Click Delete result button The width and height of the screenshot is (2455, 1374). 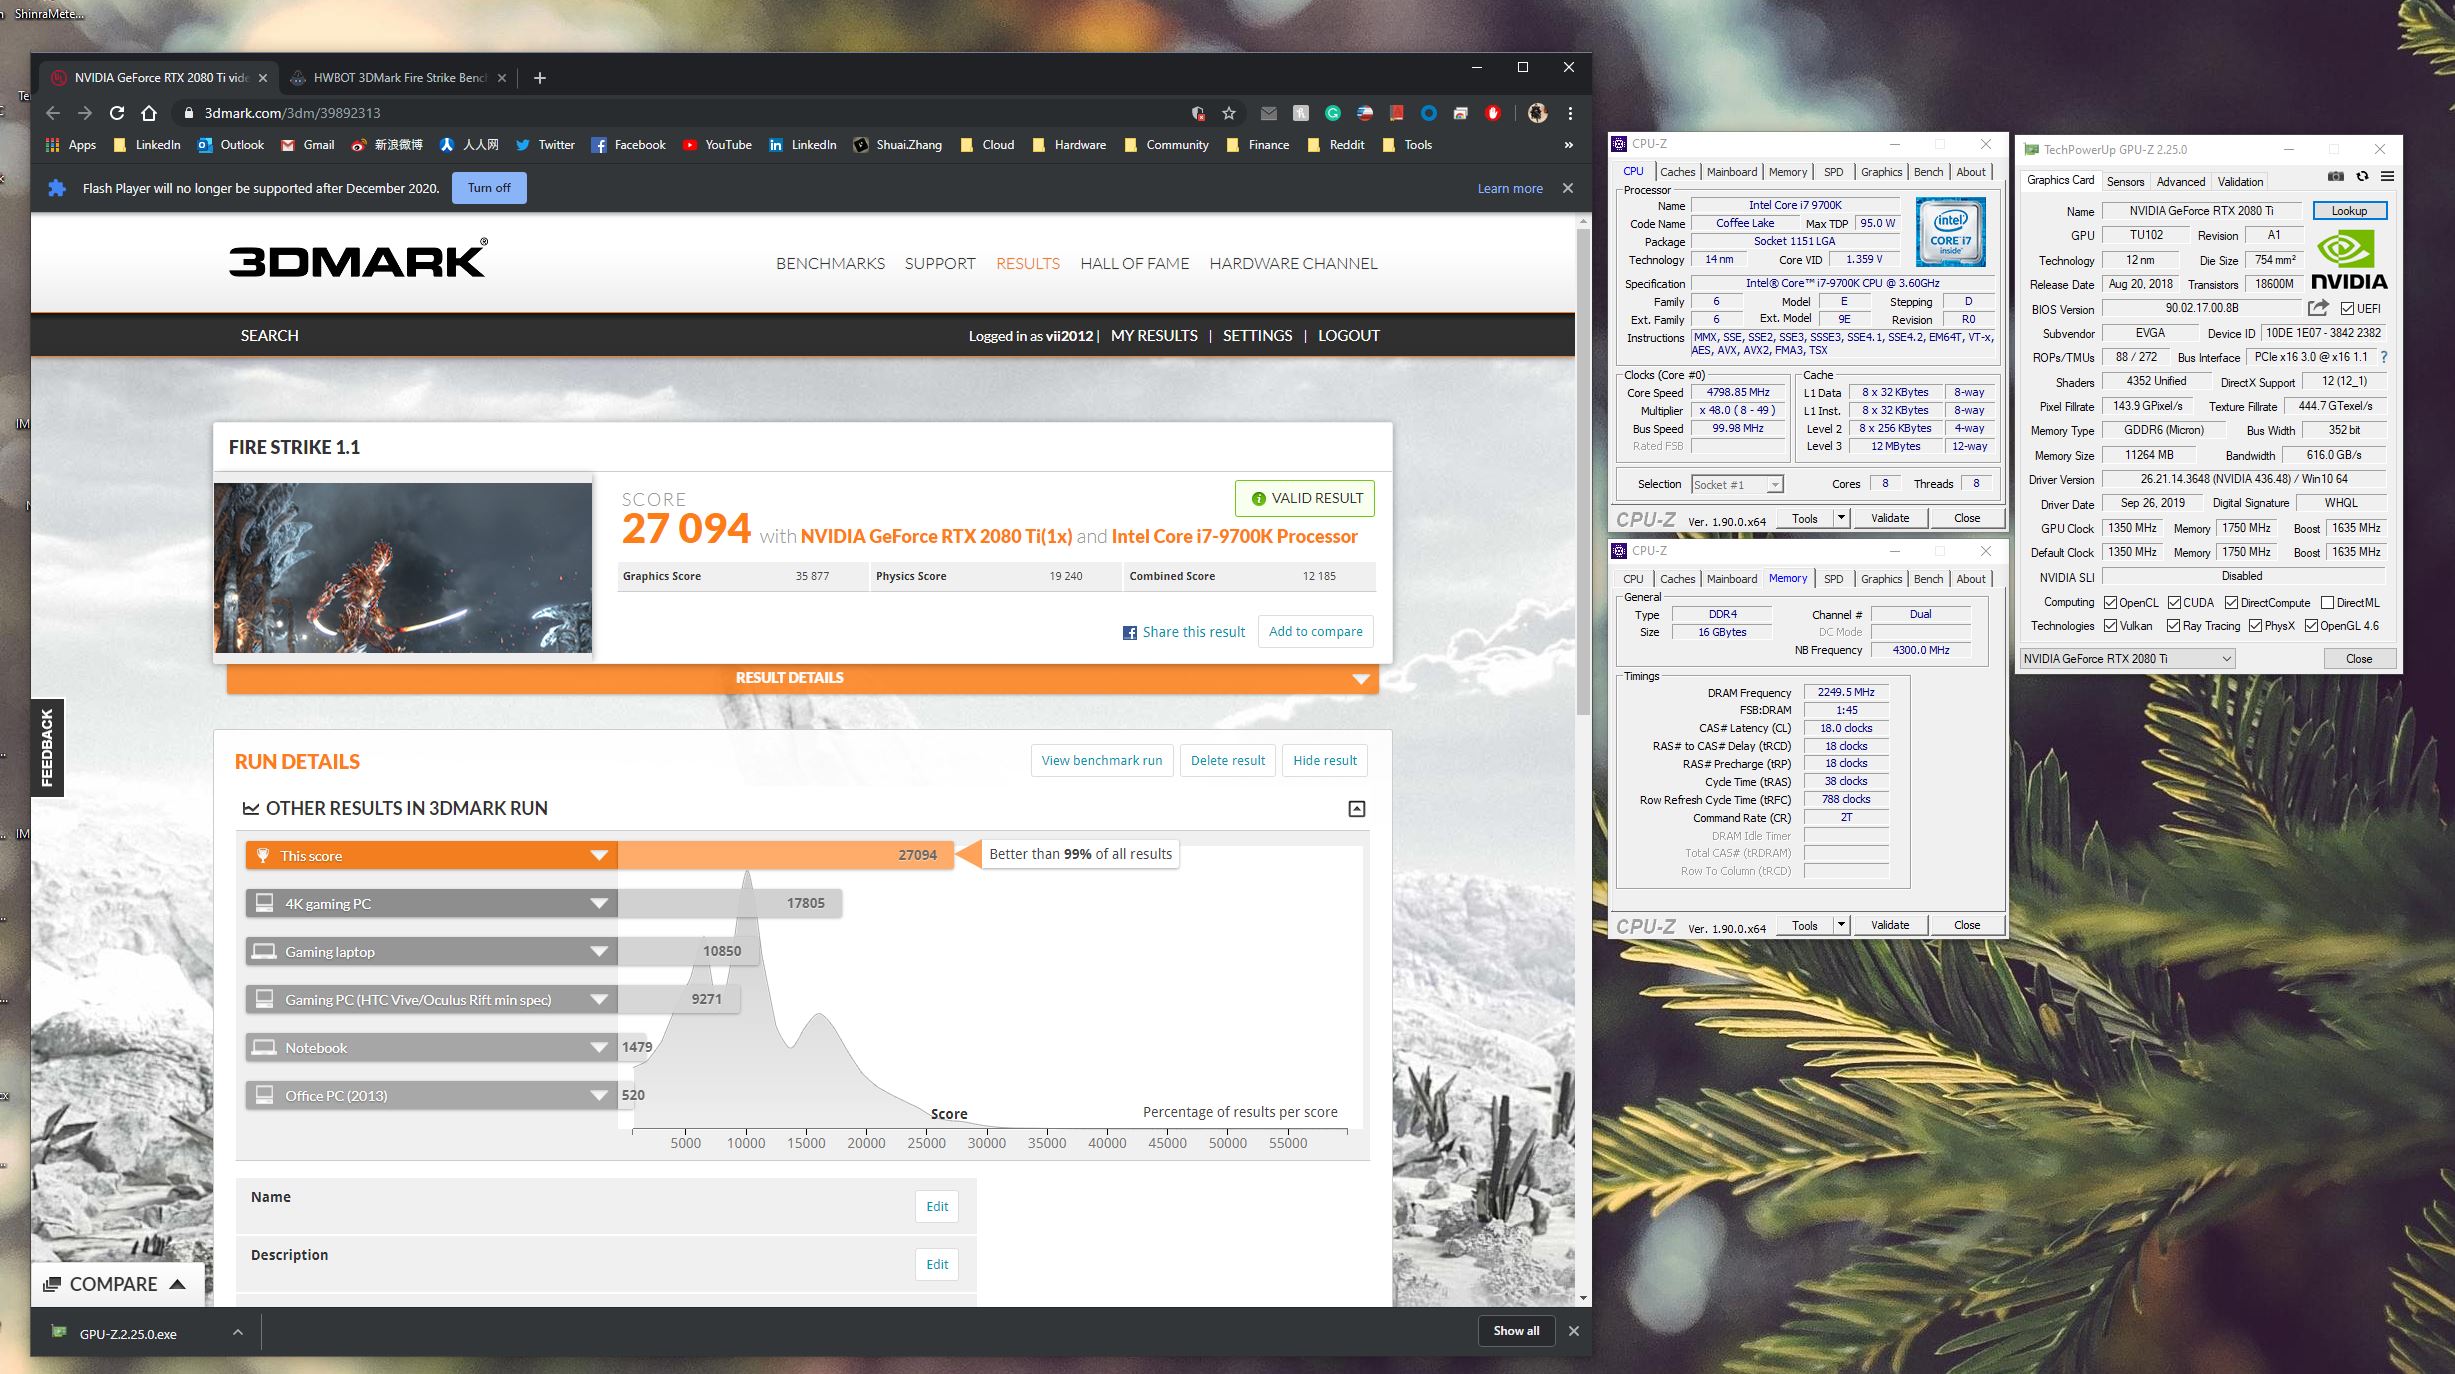(1228, 761)
